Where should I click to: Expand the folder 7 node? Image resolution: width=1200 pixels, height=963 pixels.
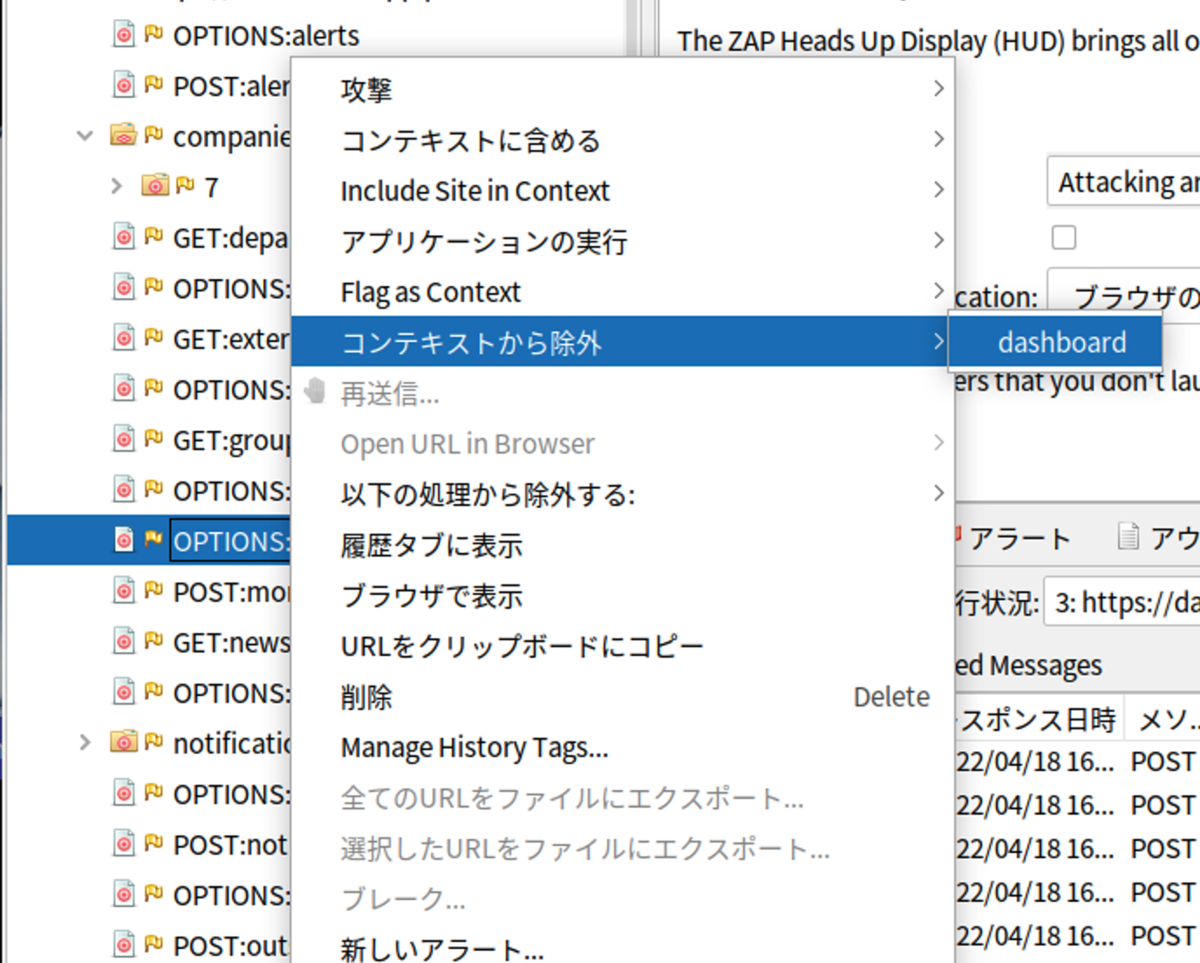[x=116, y=186]
